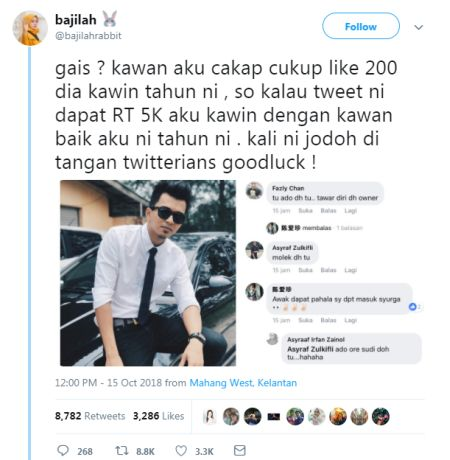Open the Facebook comments screenshot image
The image size is (450, 460).
(333, 273)
